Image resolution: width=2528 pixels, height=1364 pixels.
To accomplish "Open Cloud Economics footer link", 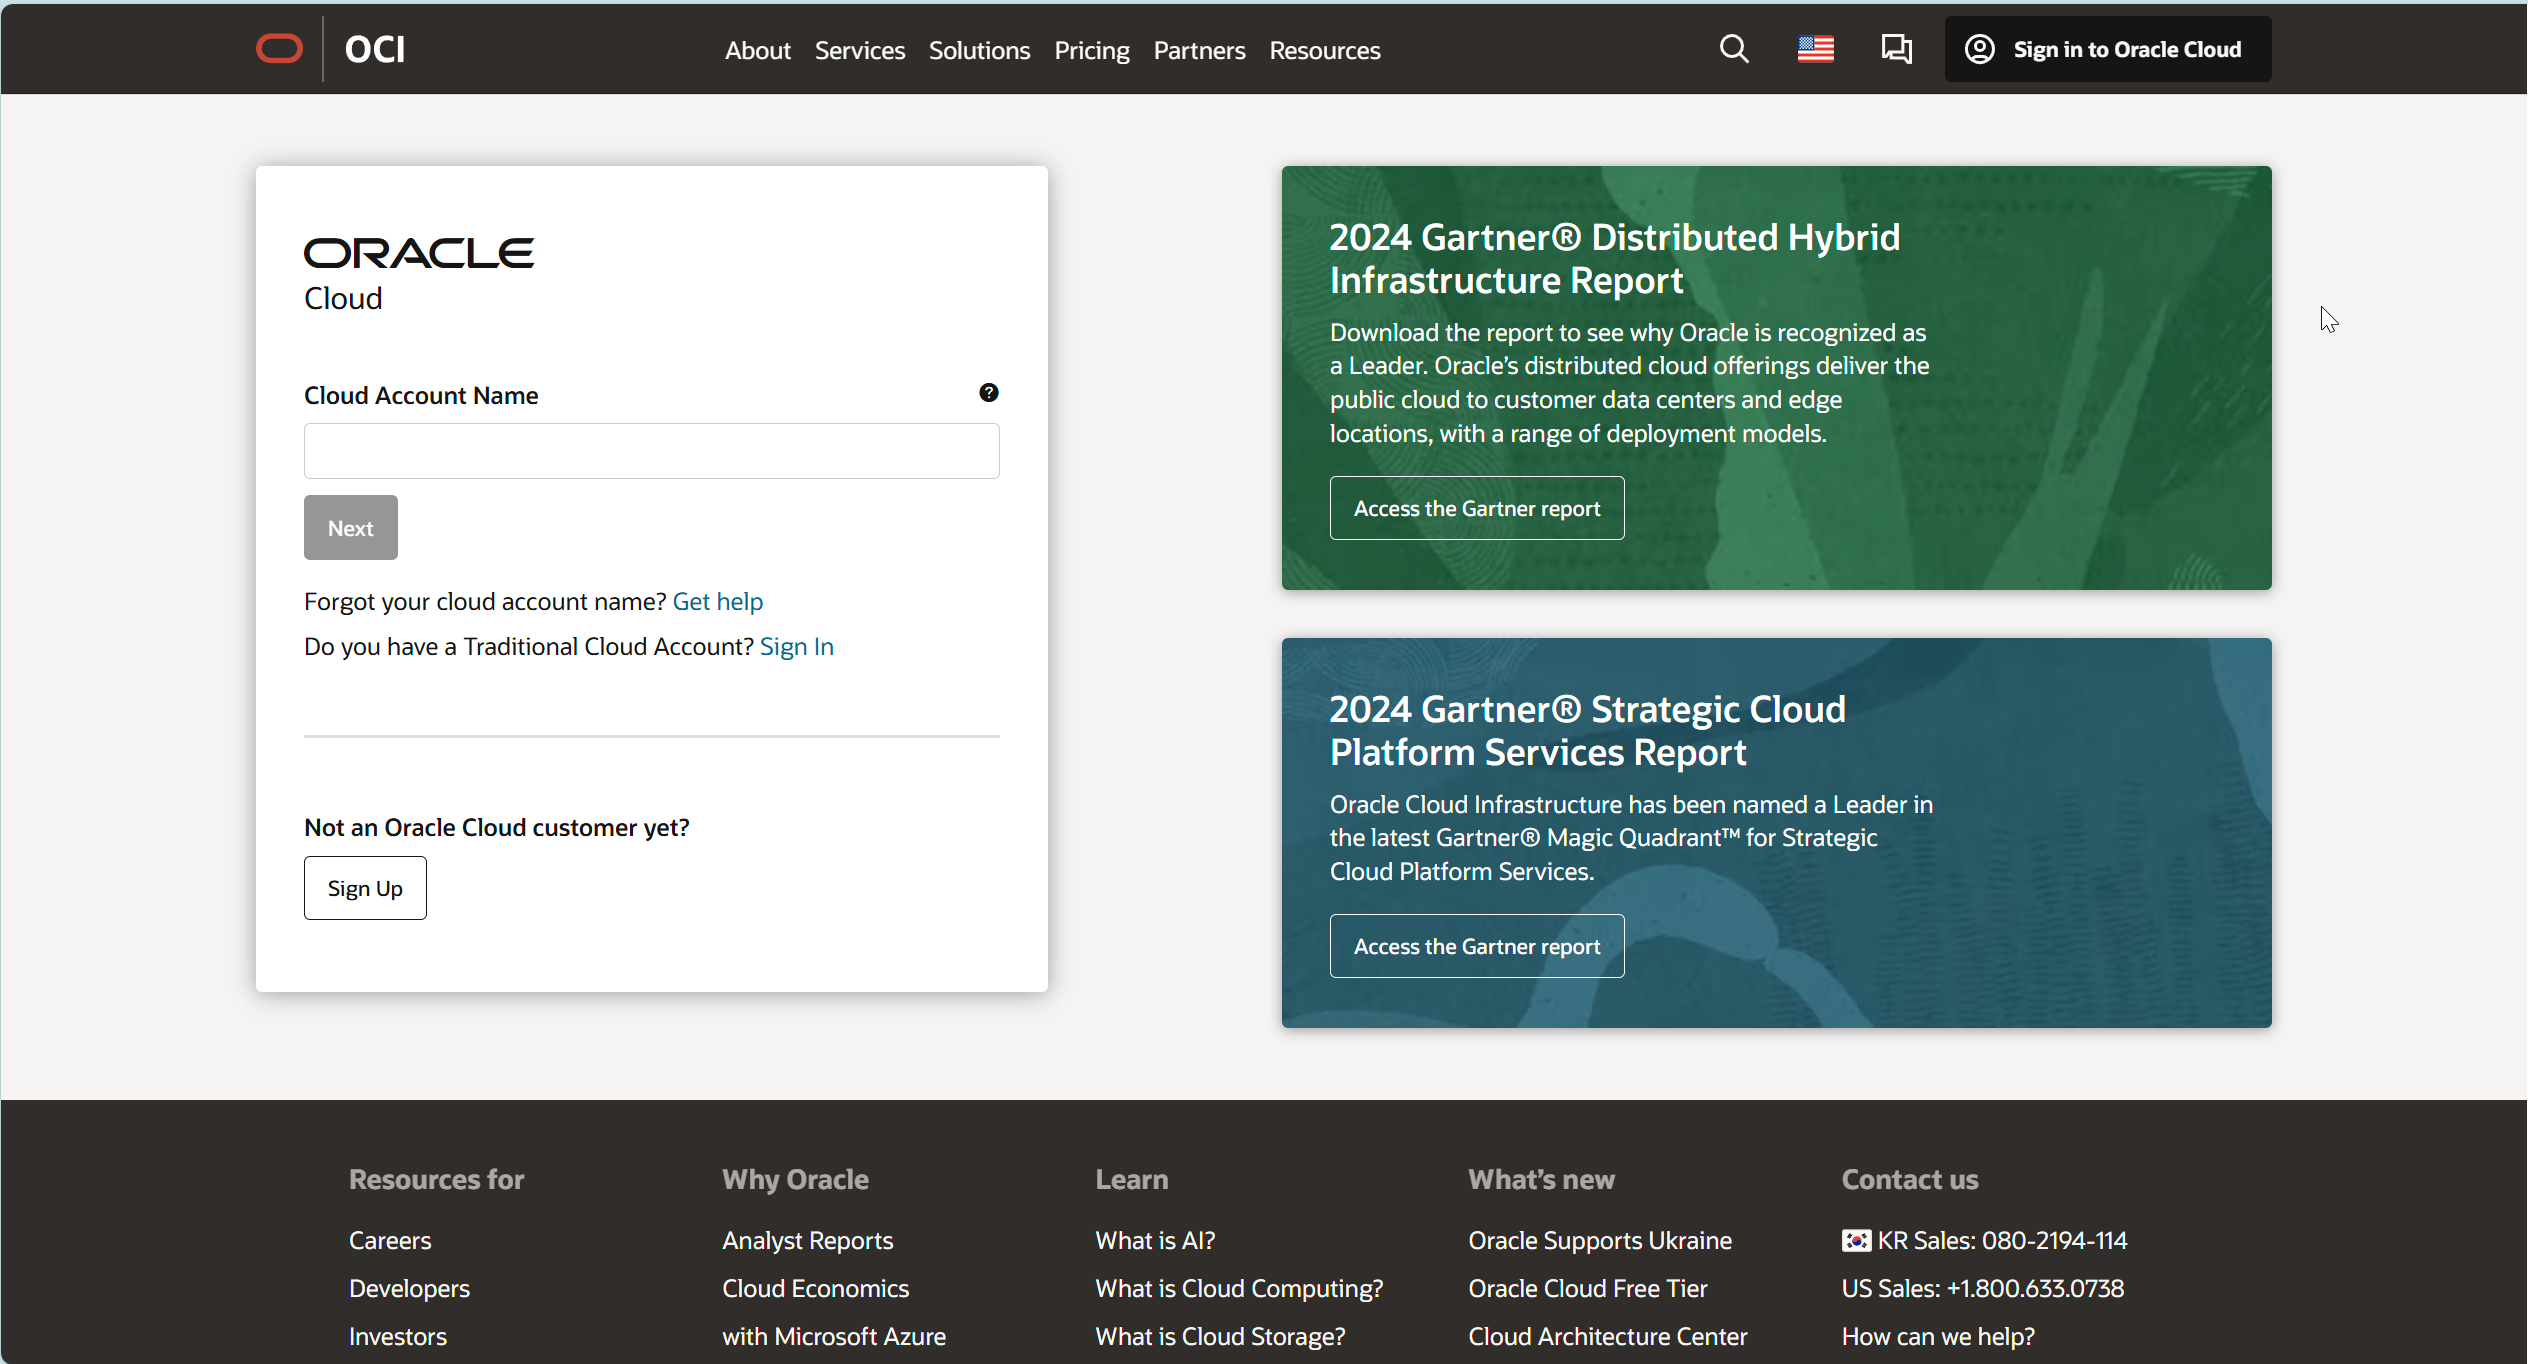I will coord(816,1288).
